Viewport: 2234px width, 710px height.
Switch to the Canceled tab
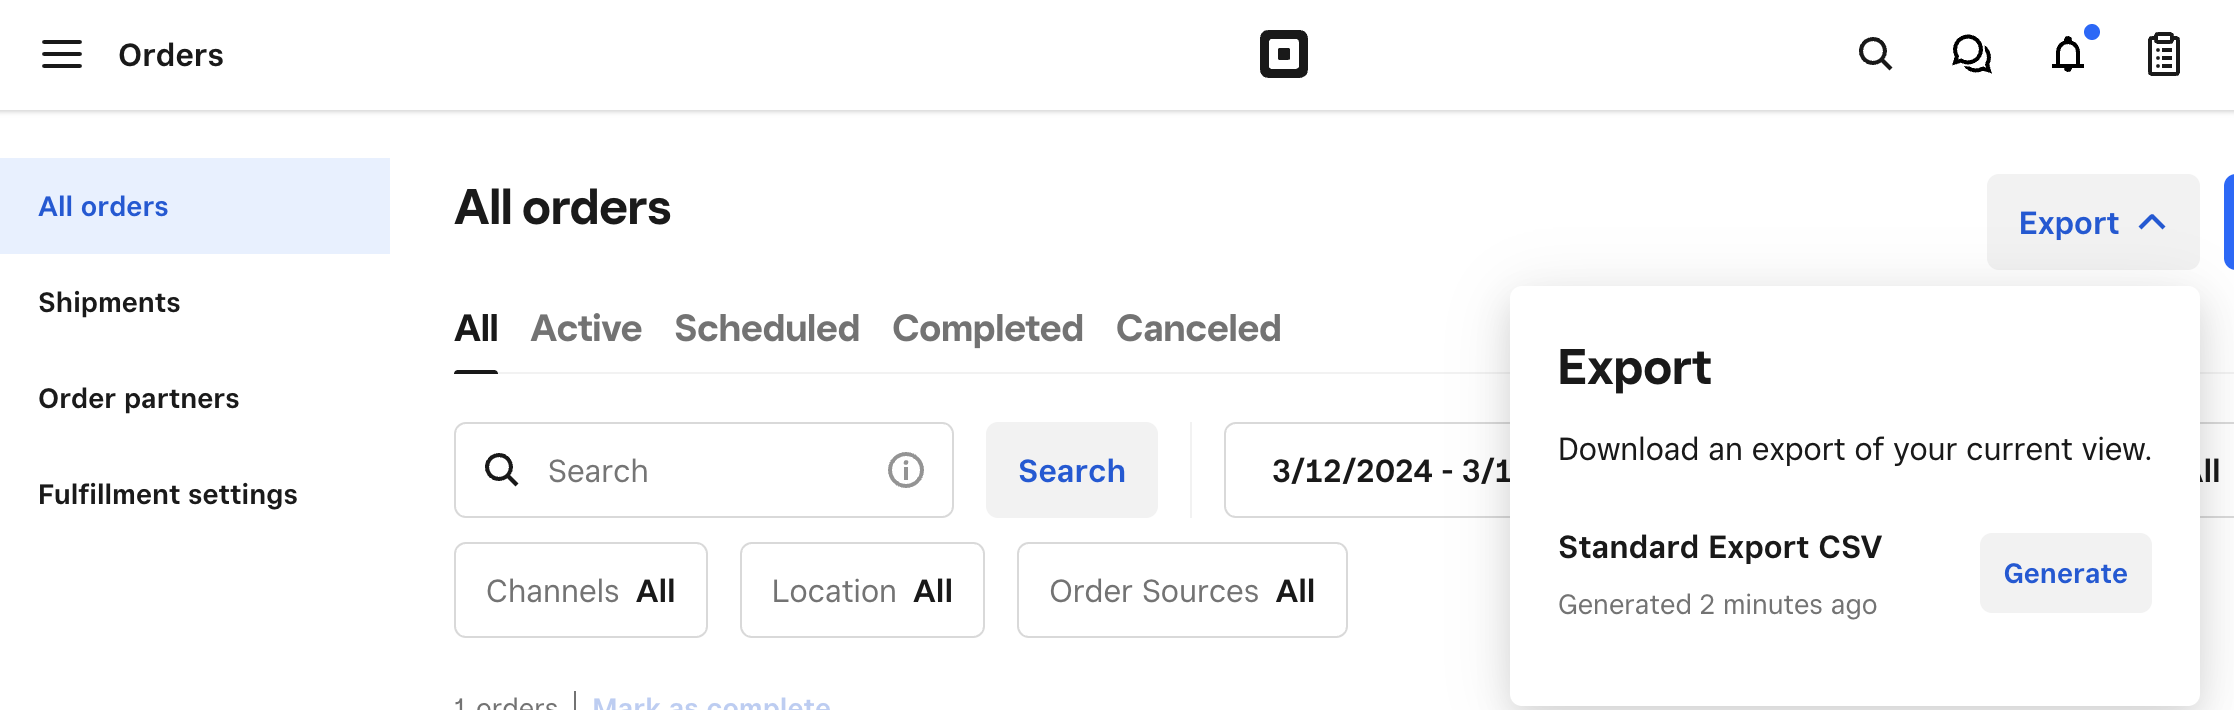click(1197, 329)
